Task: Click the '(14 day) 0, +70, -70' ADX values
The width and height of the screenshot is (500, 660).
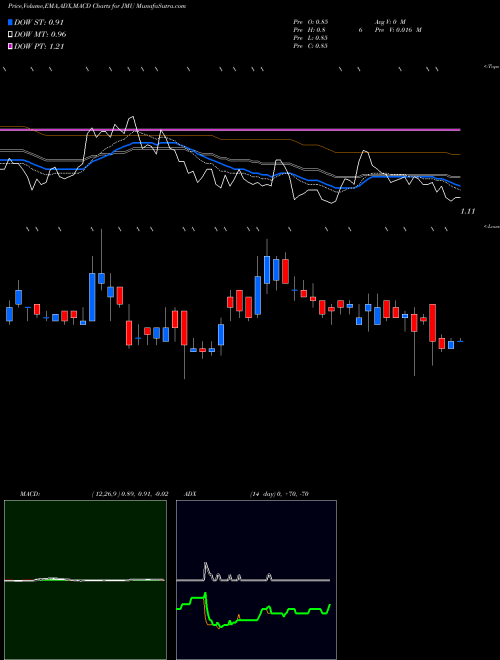Action: 278,494
